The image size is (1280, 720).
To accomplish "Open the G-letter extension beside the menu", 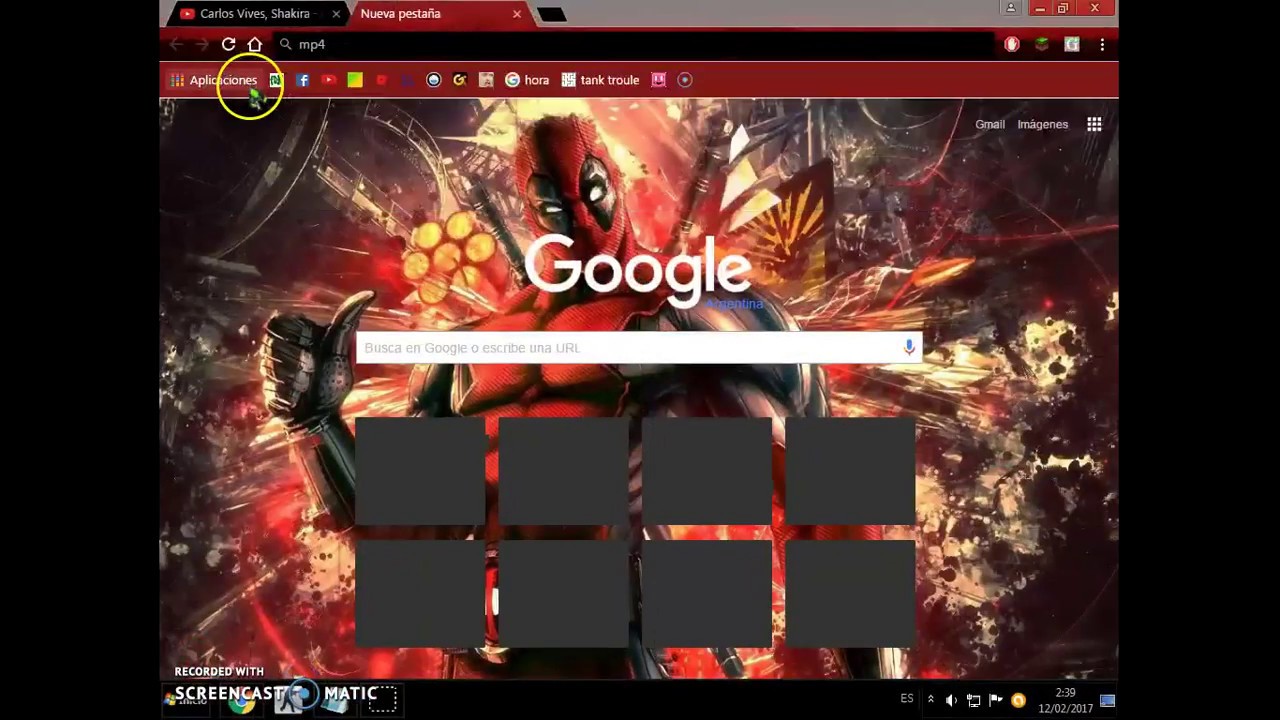I will [x=1072, y=44].
